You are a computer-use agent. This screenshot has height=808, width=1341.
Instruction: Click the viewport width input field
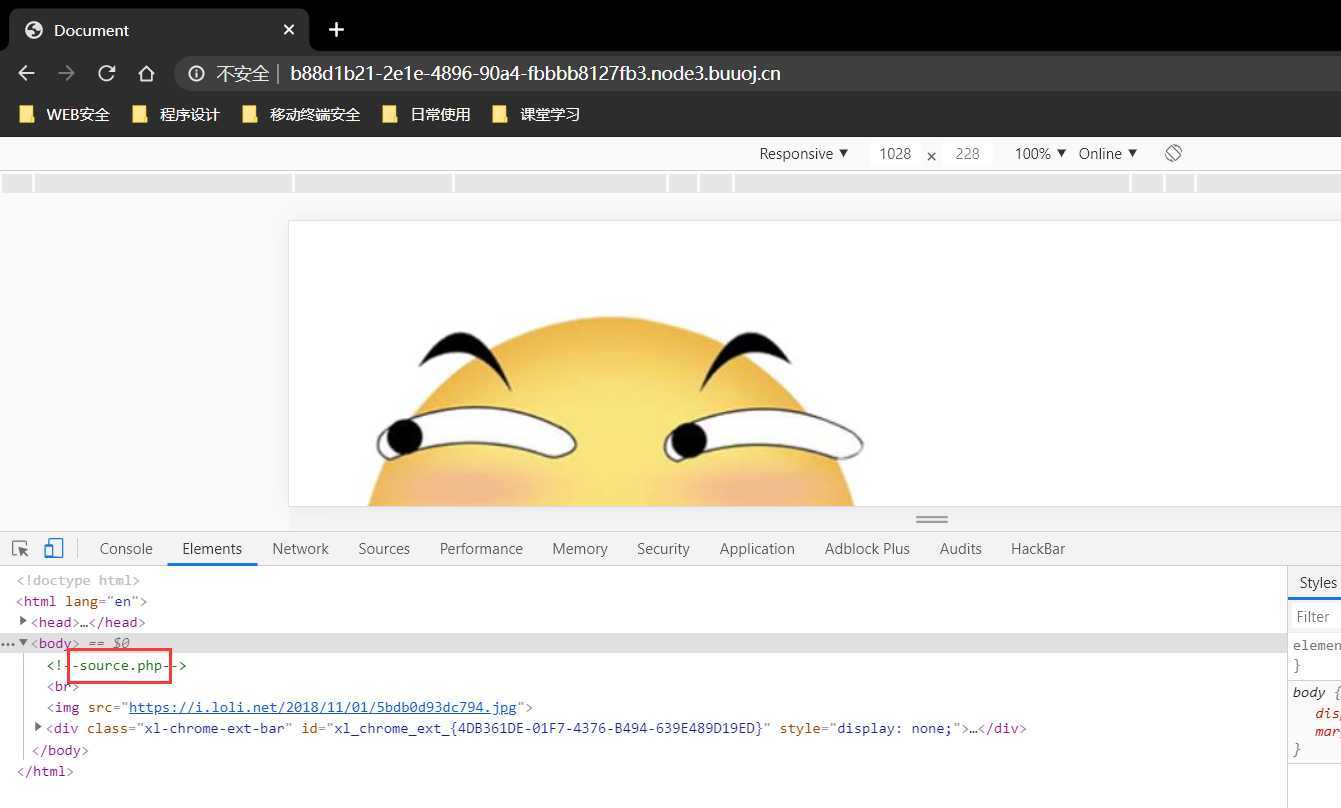(894, 153)
